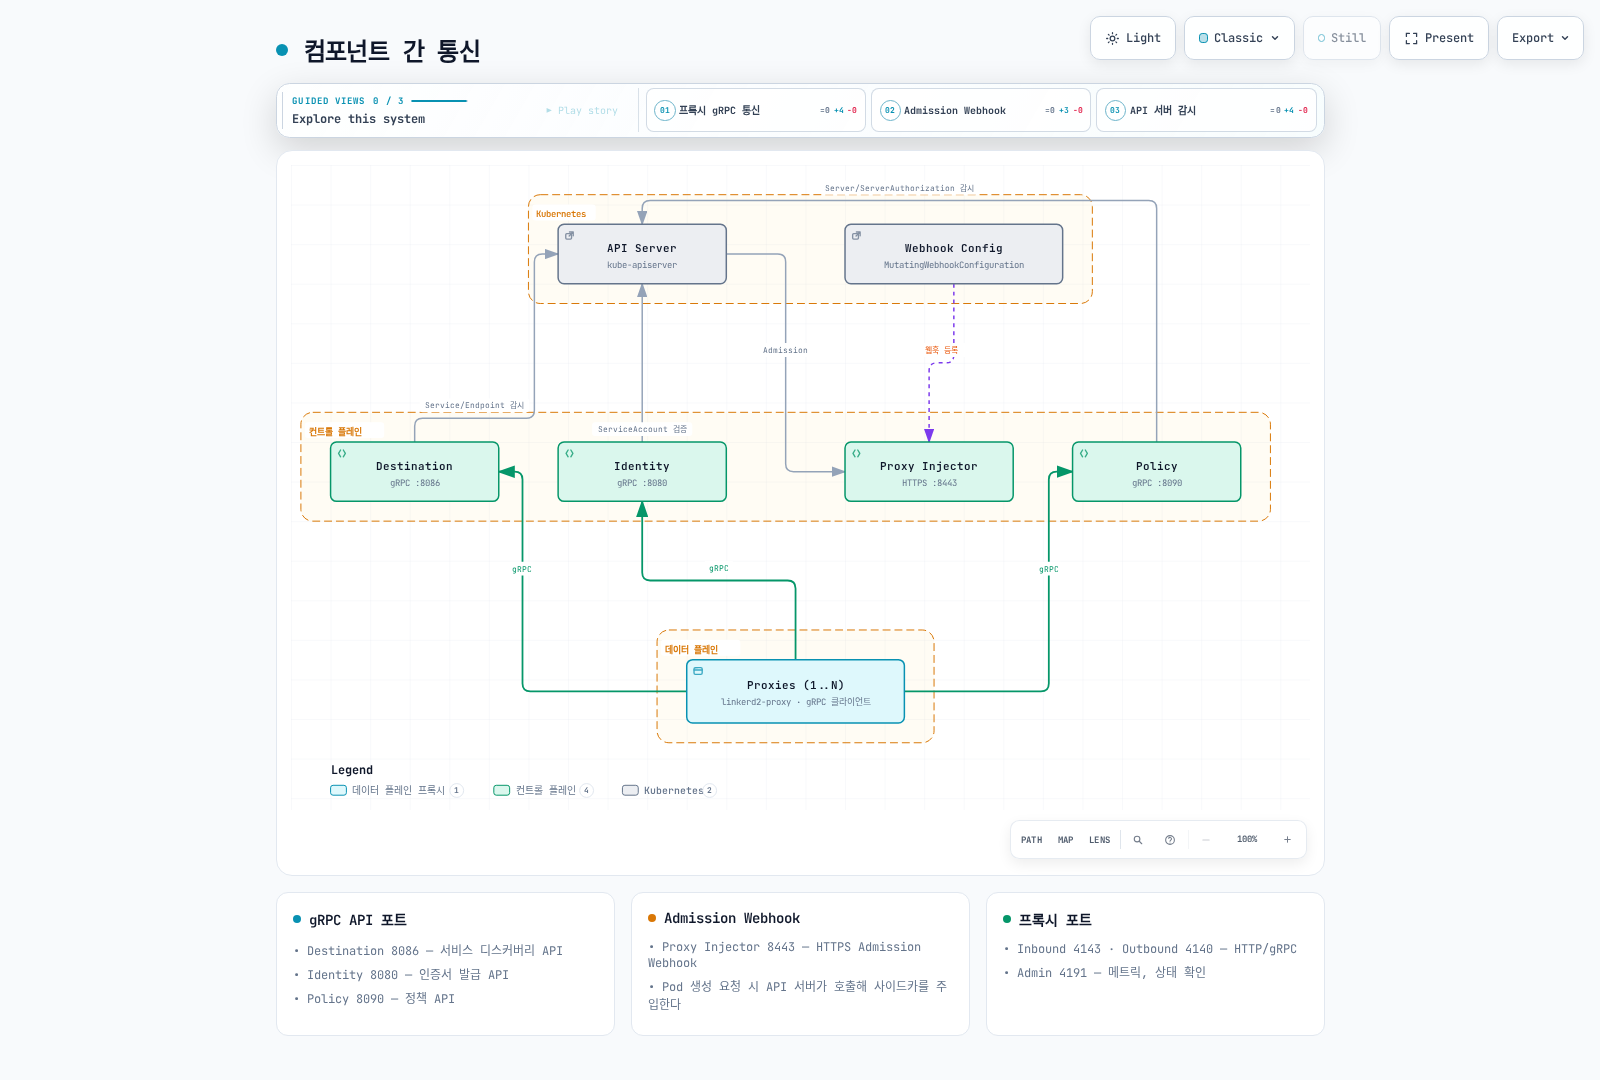Click the 02 step badge for Admission Webhook
Image resolution: width=1600 pixels, height=1080 pixels.
[890, 111]
